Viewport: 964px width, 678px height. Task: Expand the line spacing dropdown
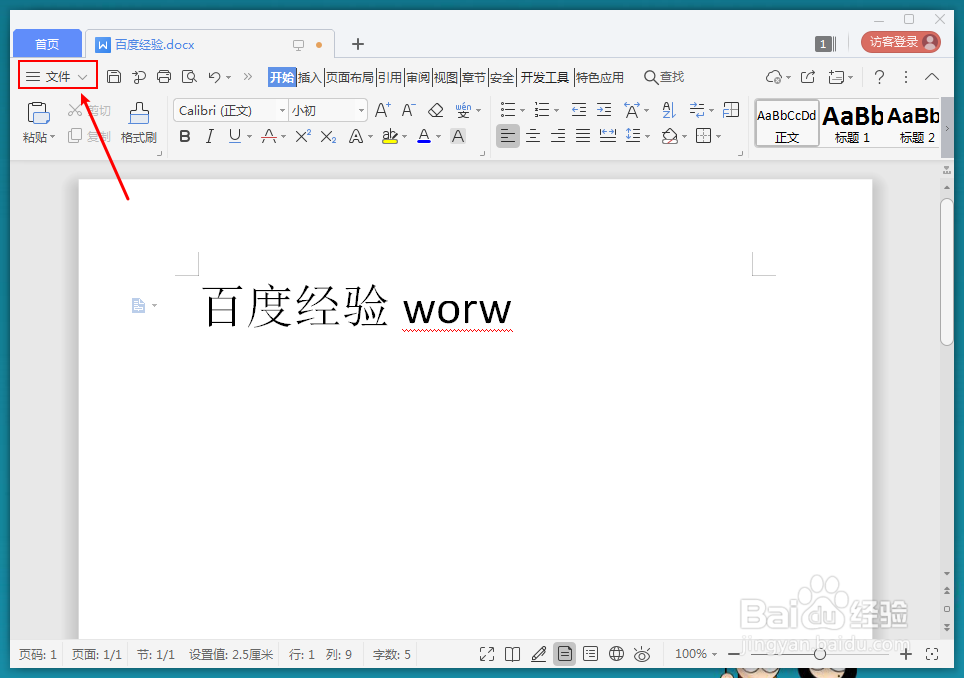[647, 136]
